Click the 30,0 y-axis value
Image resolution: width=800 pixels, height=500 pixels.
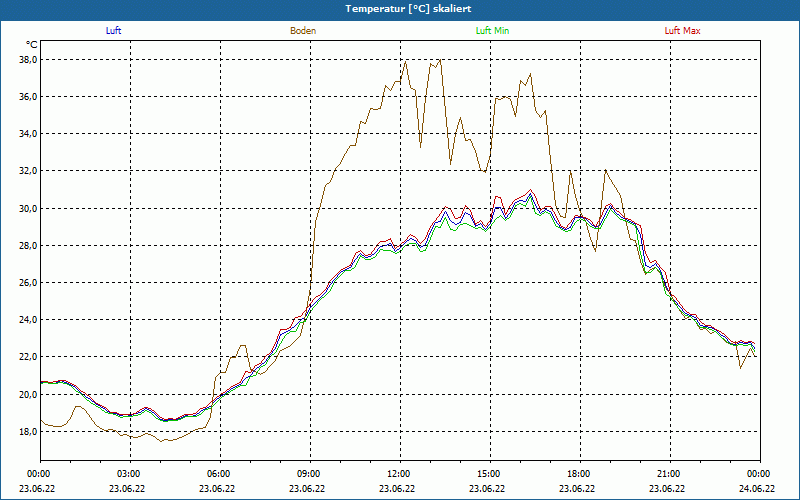(x=27, y=209)
